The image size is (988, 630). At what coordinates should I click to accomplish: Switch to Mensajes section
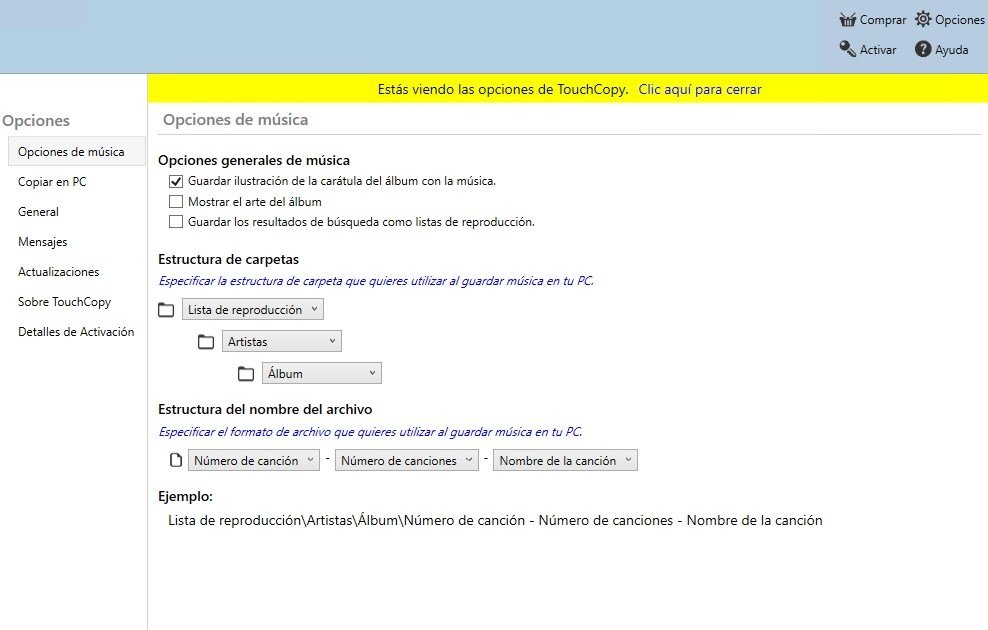click(x=43, y=242)
